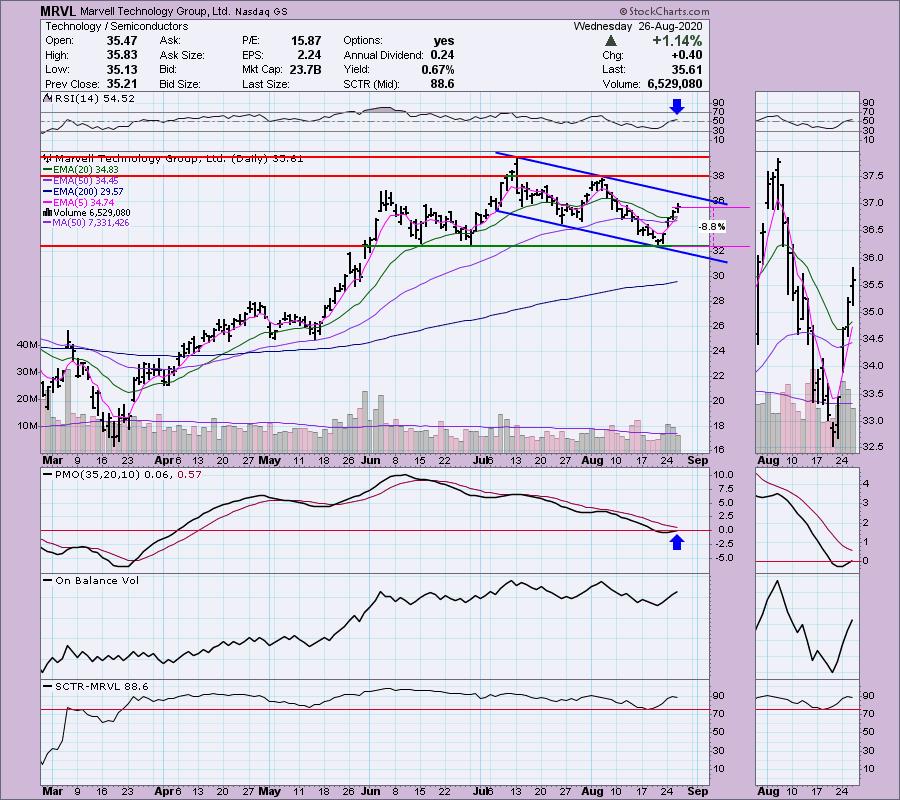Select the Low value 35.13

pyautogui.click(x=122, y=69)
